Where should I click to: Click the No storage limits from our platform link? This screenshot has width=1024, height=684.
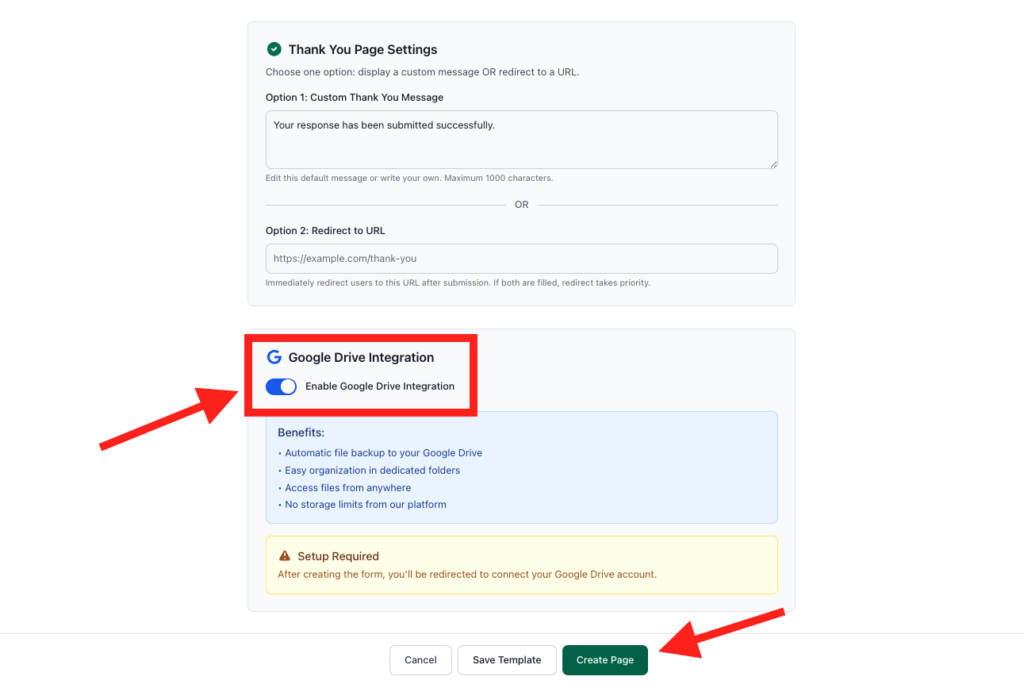pyautogui.click(x=366, y=505)
